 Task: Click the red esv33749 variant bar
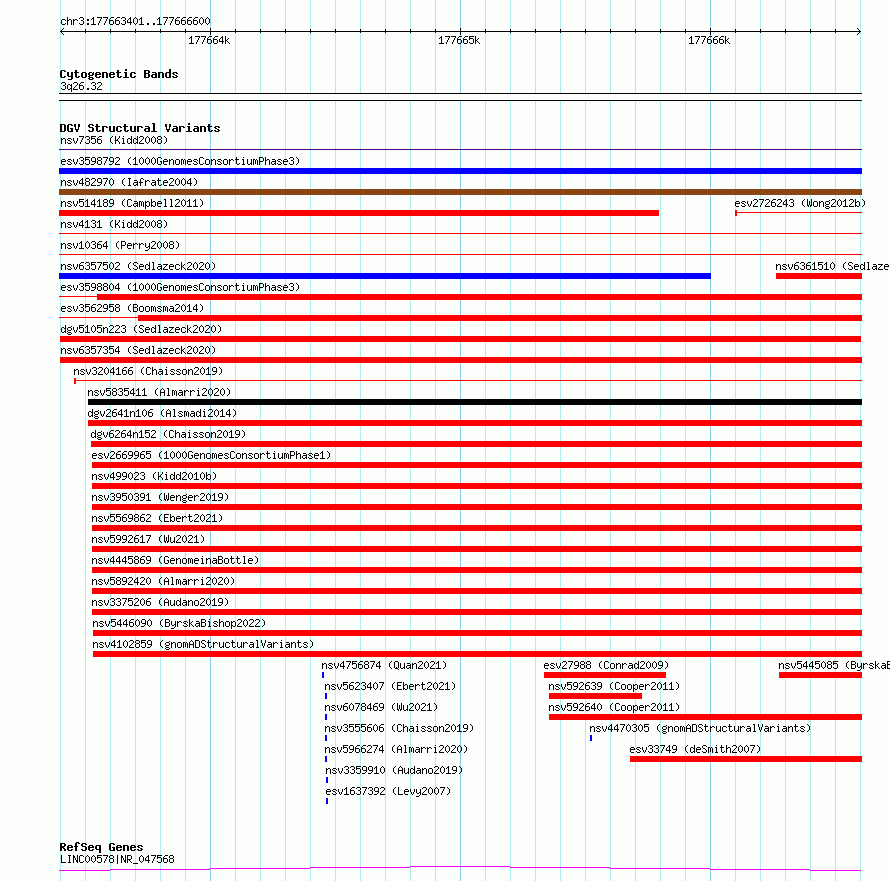[746, 759]
